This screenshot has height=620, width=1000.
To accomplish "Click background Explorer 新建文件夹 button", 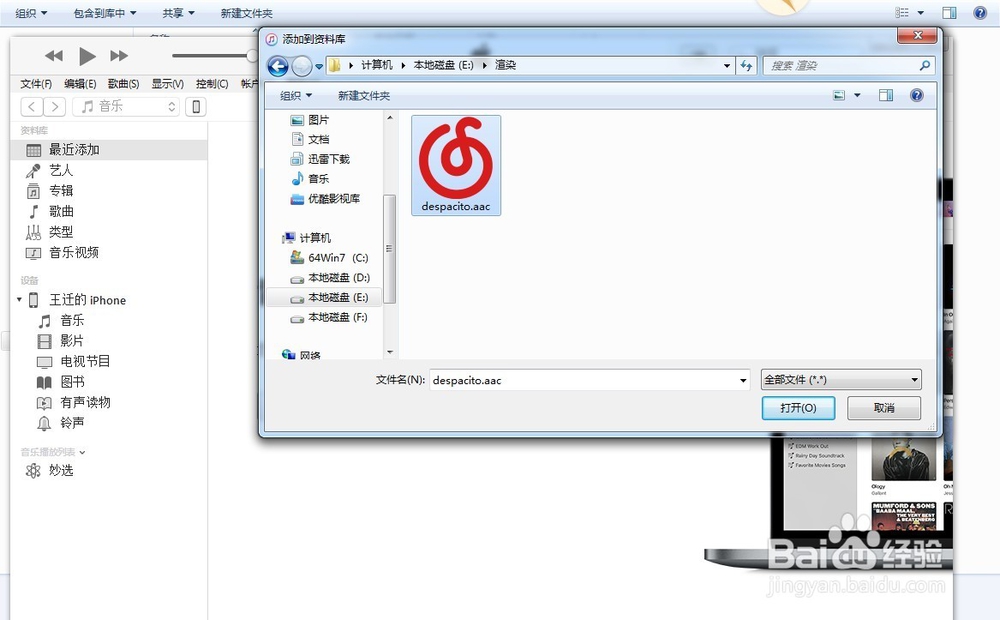I will pos(246,13).
